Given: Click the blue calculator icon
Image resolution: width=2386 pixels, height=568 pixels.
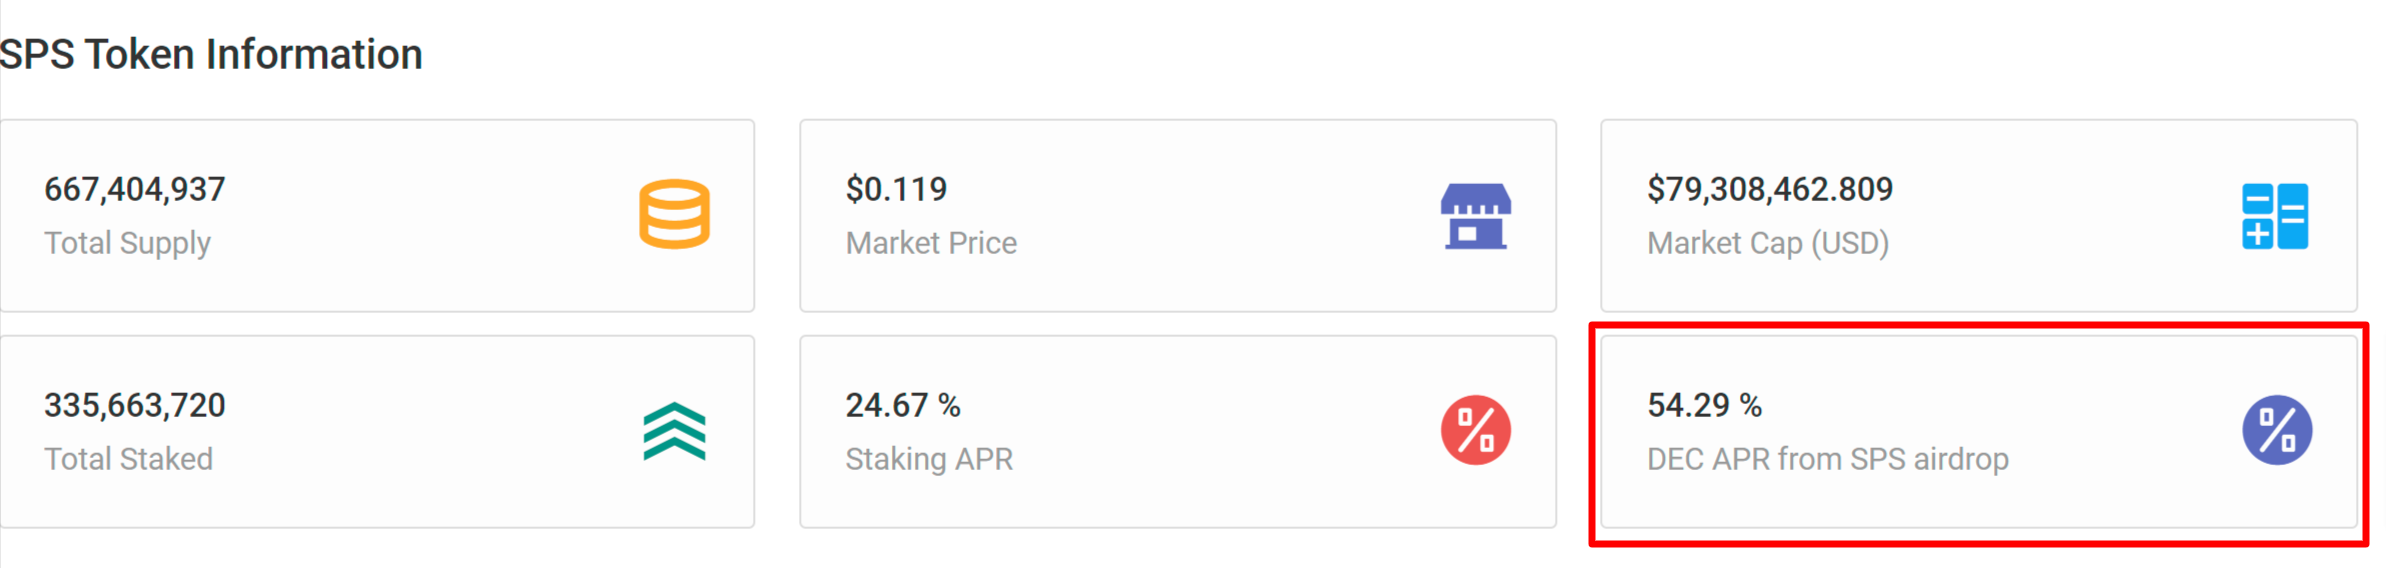Looking at the screenshot, I should [2275, 215].
